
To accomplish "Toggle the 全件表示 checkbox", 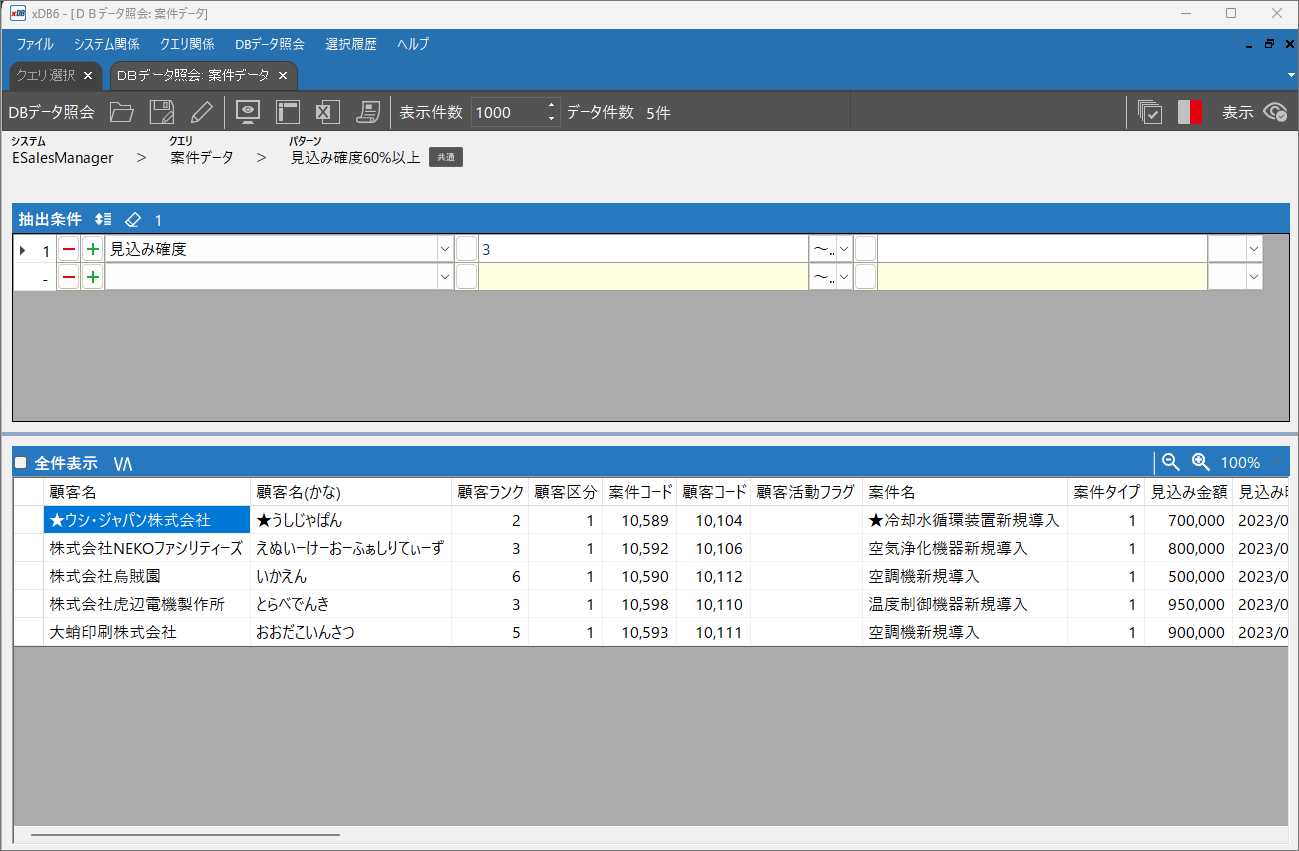I will (x=21, y=463).
